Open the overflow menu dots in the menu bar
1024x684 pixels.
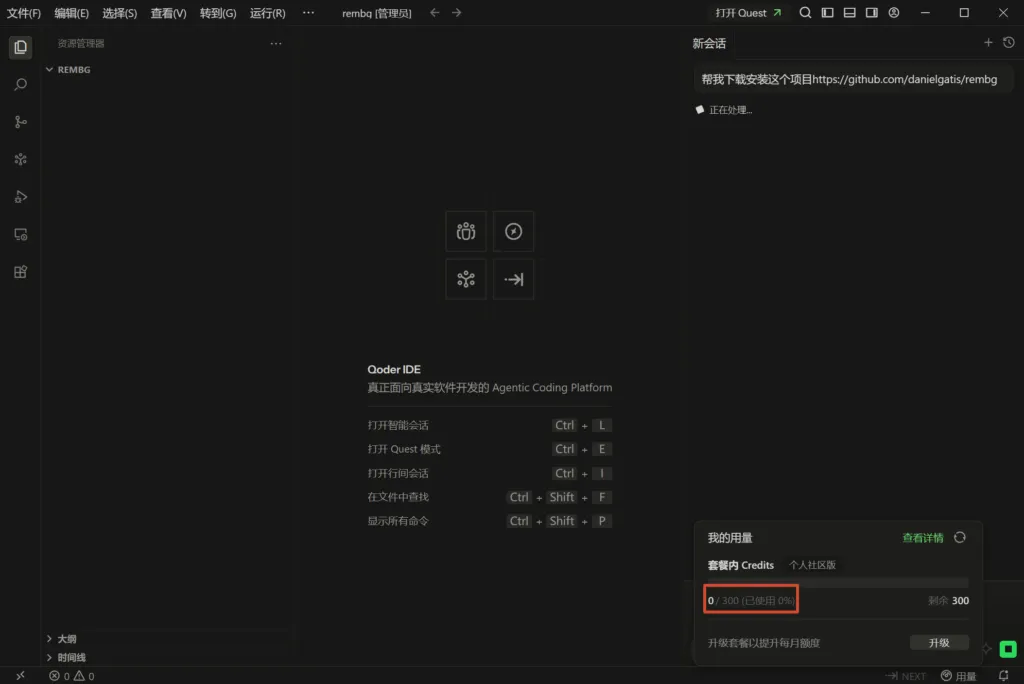[308, 12]
